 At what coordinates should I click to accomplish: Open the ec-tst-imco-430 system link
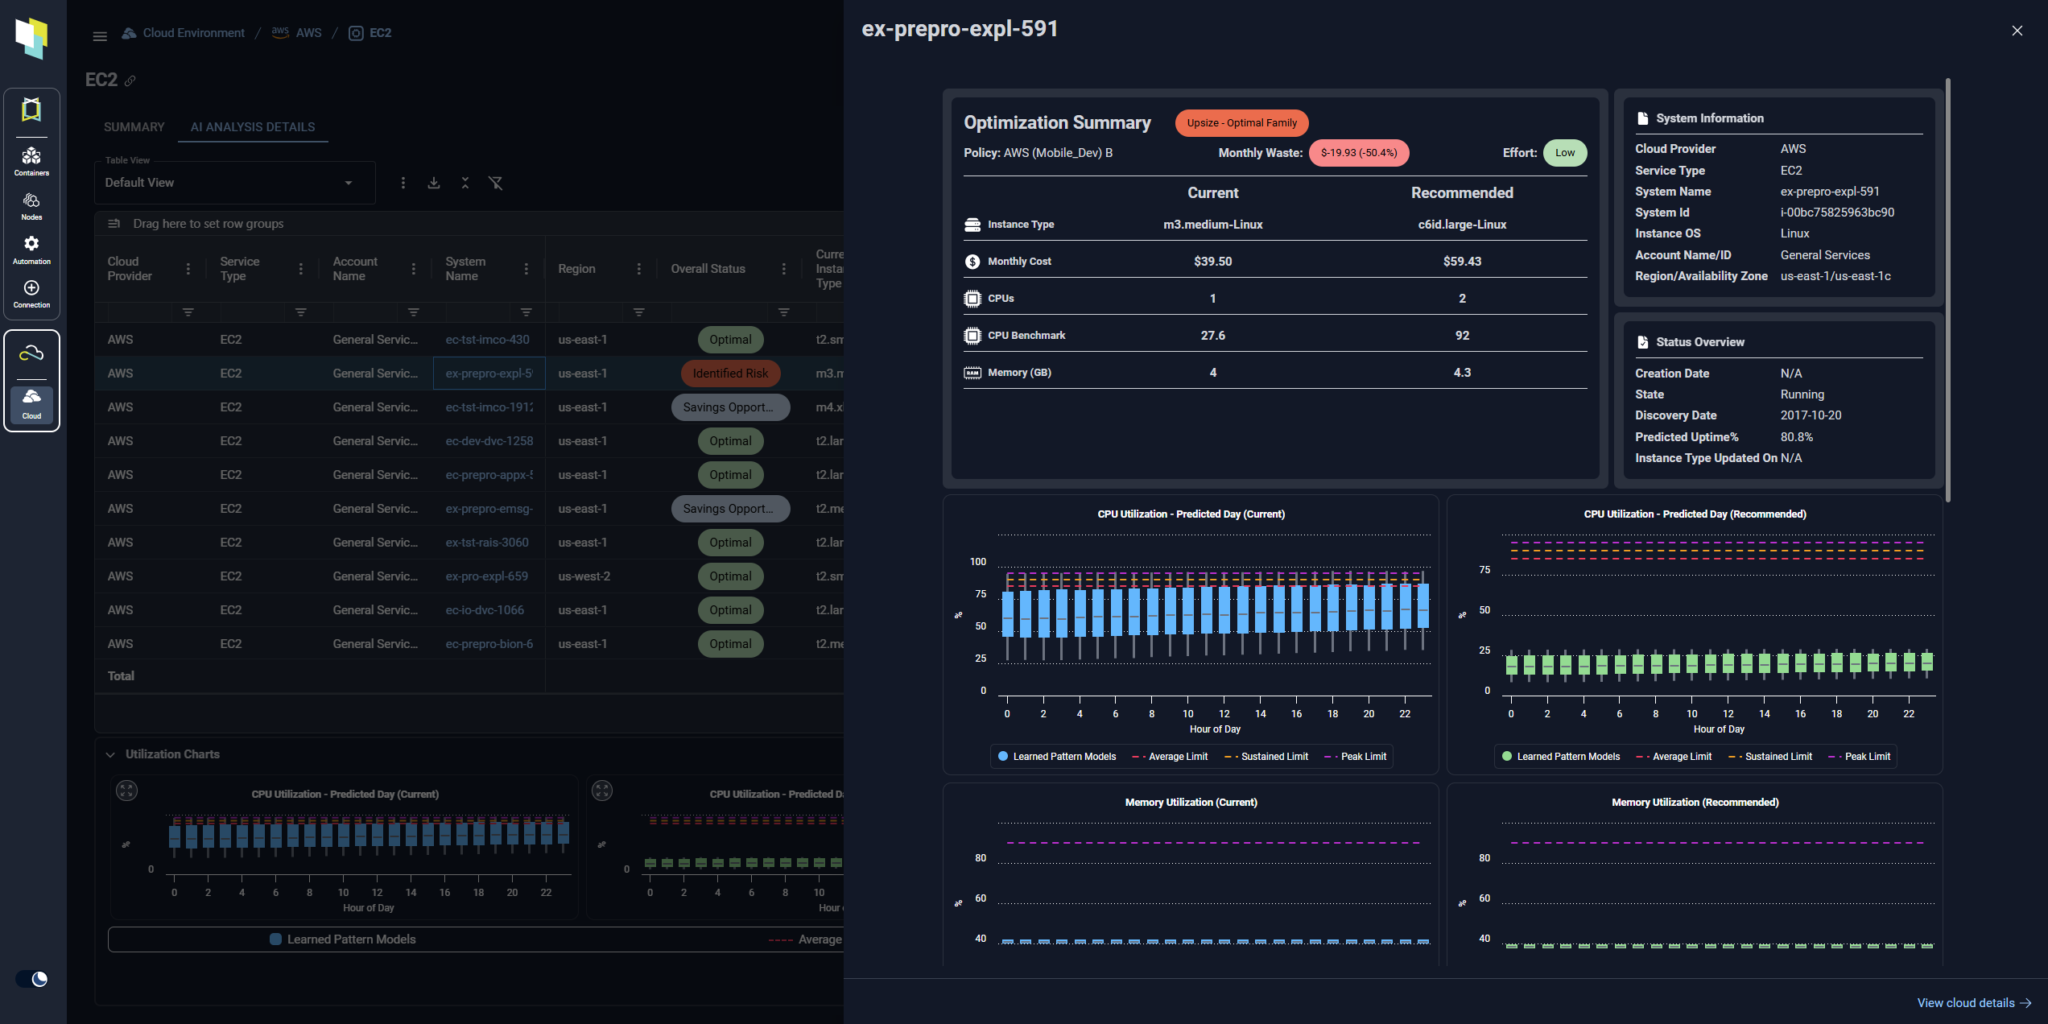[489, 339]
